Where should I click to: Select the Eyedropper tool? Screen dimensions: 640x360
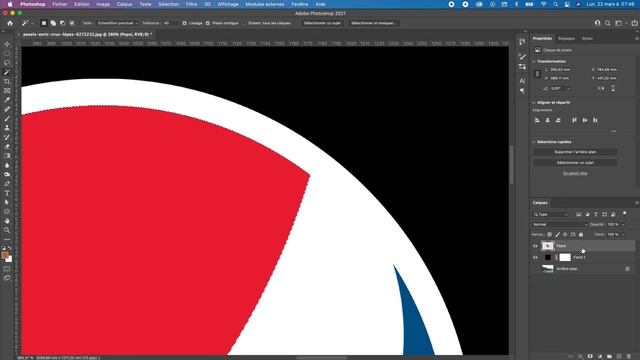(7, 100)
